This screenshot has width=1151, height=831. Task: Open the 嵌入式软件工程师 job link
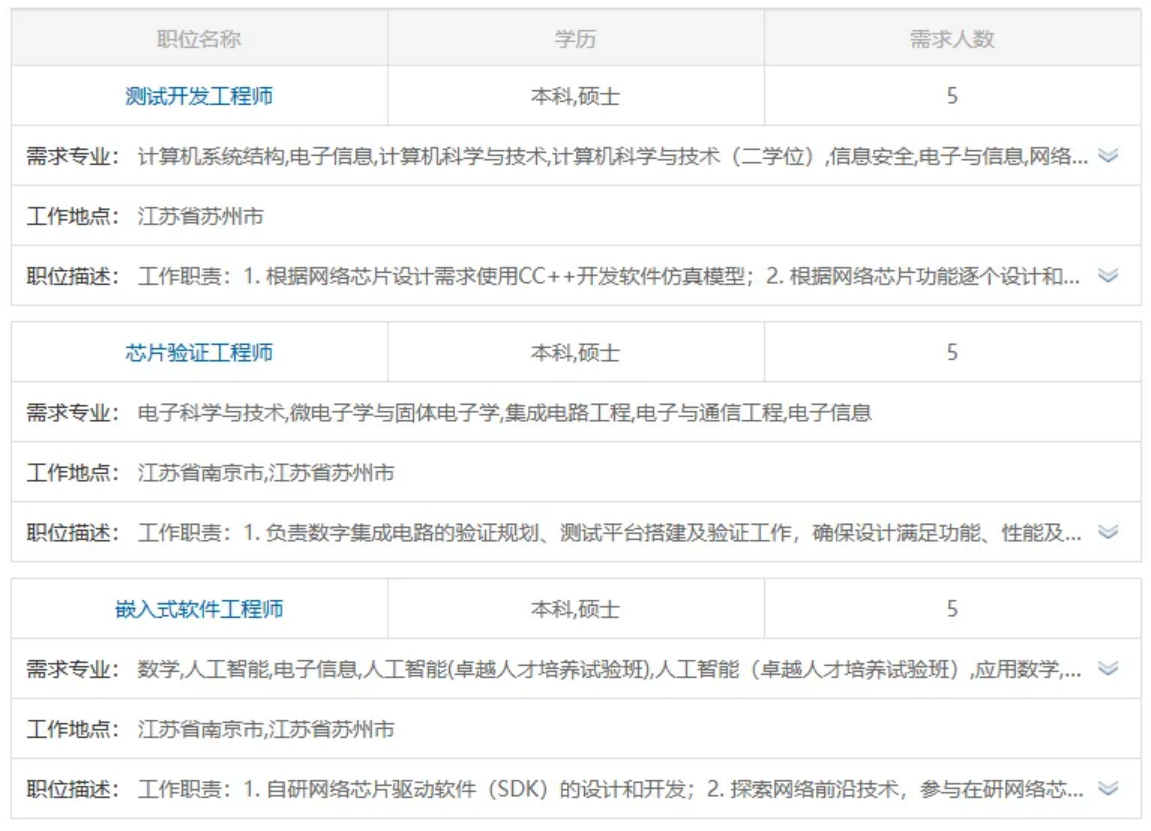click(199, 609)
